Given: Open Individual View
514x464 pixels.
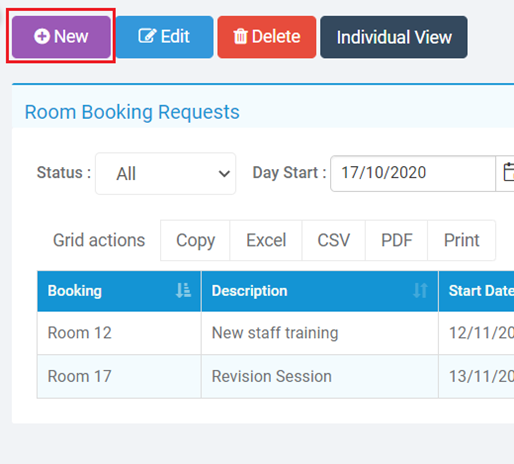Looking at the screenshot, I should tap(394, 37).
